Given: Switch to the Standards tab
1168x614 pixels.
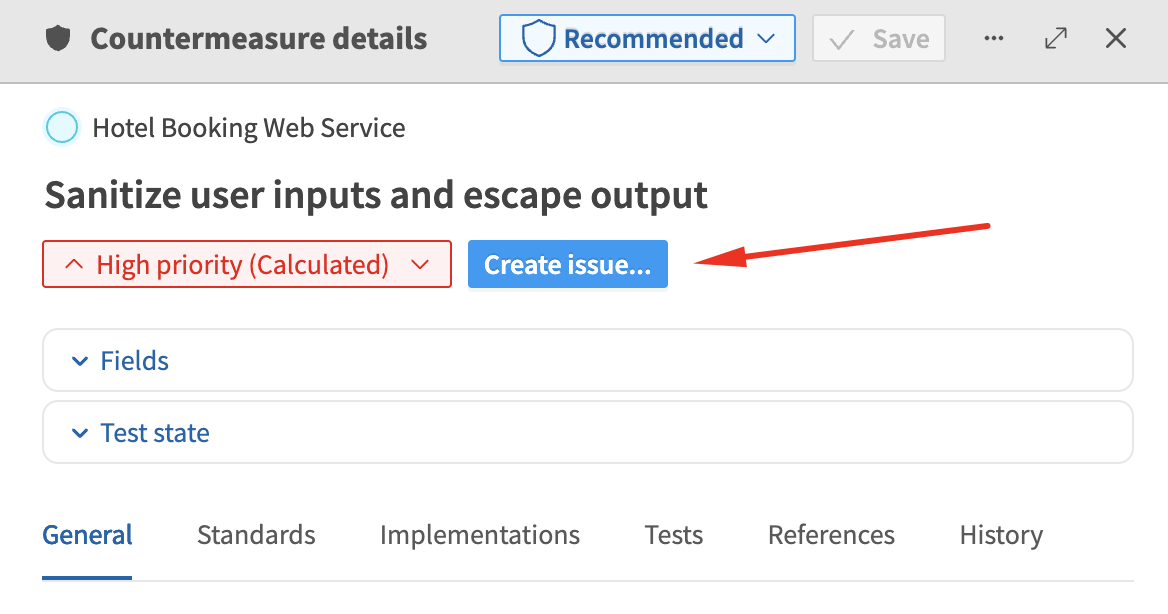Looking at the screenshot, I should tap(256, 535).
